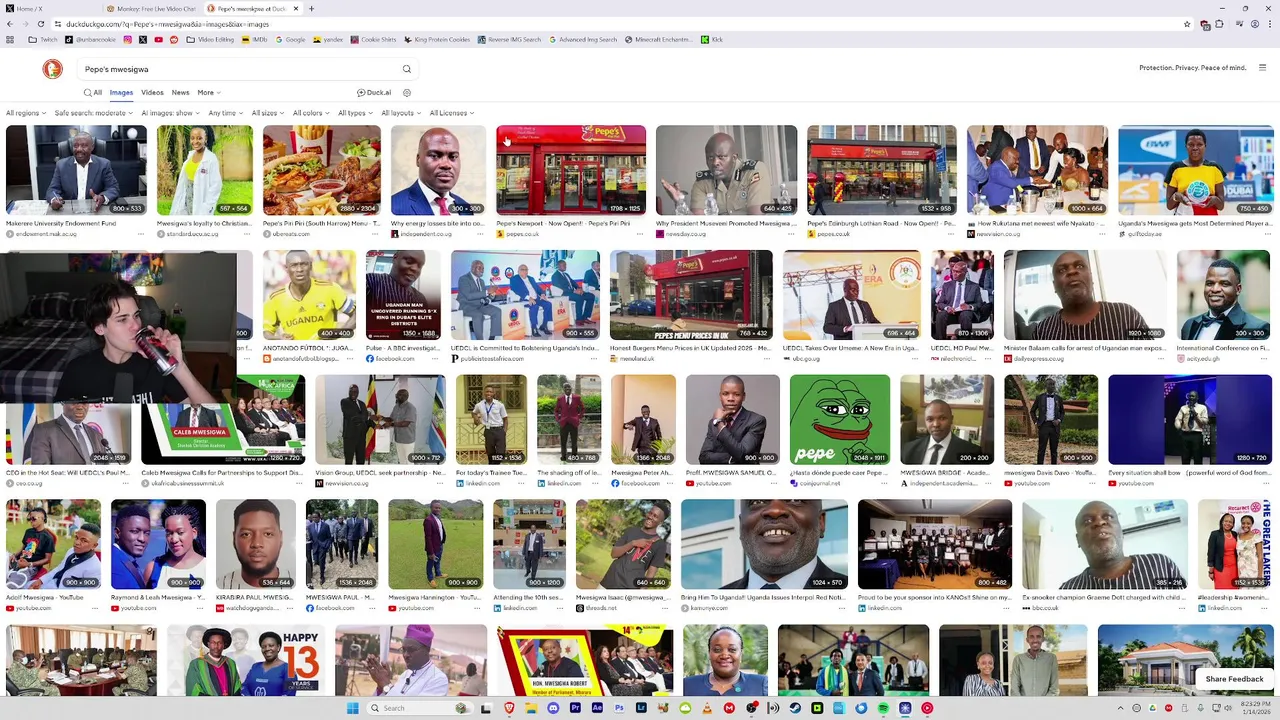Expand Safe search: moderate dropdown

pos(94,113)
